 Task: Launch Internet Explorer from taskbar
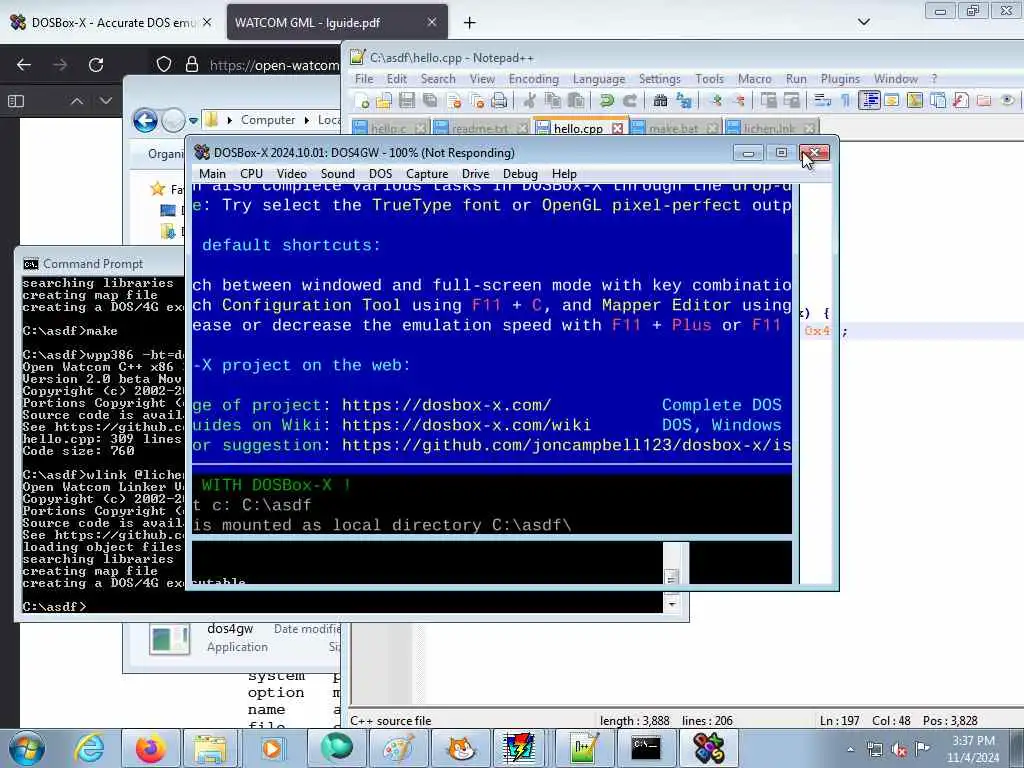click(89, 748)
